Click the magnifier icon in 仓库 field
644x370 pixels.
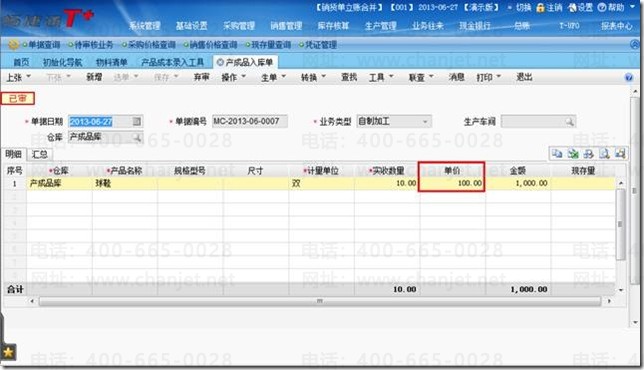click(x=138, y=137)
